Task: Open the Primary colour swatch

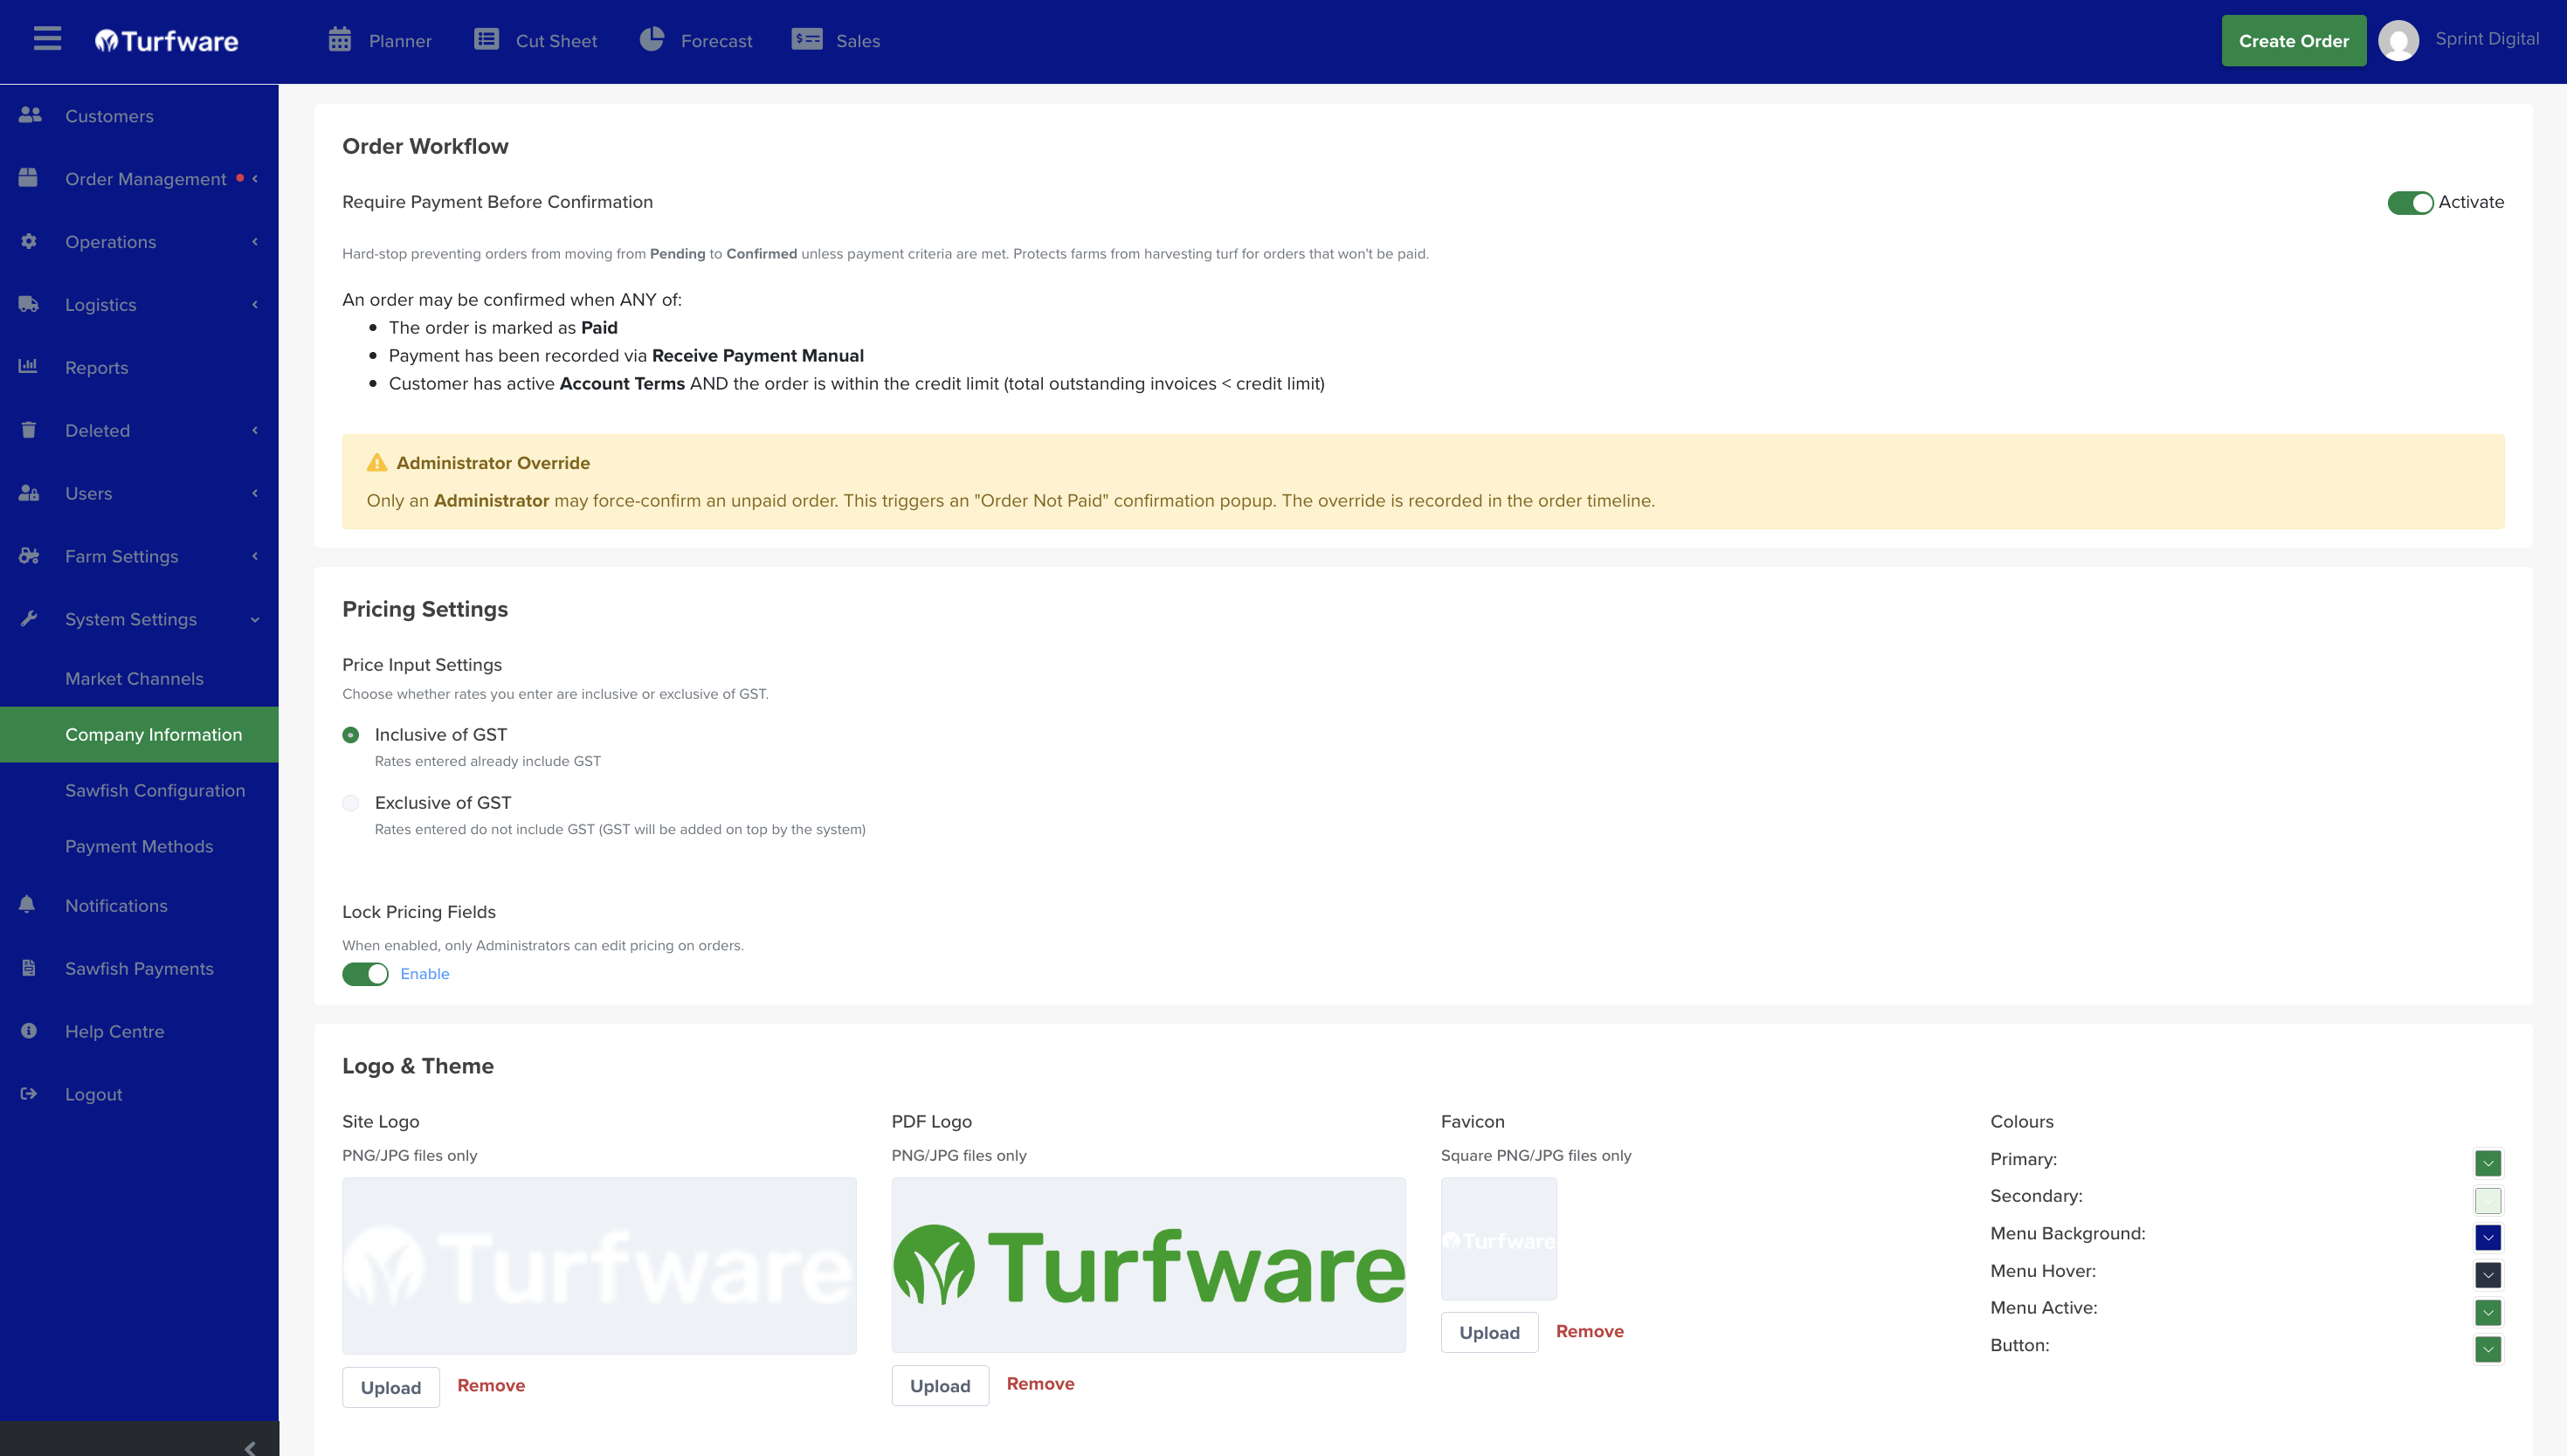Action: [x=2488, y=1163]
